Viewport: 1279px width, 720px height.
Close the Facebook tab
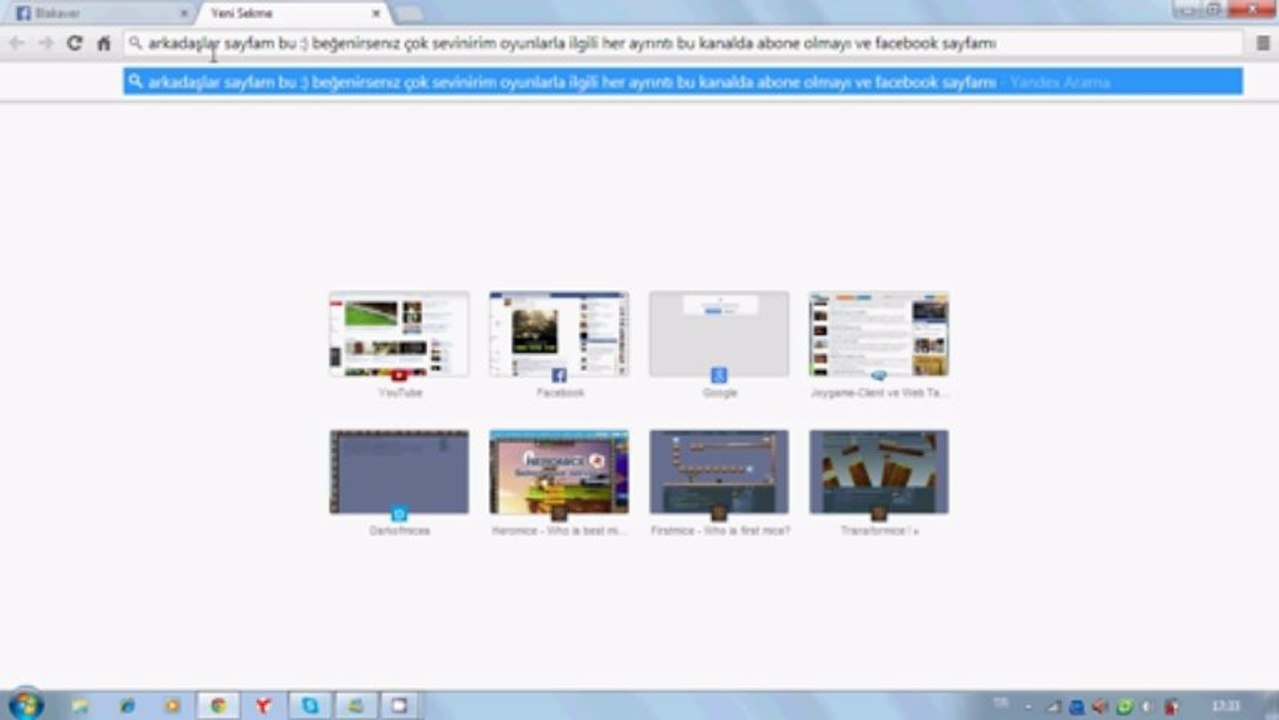pyautogui.click(x=183, y=14)
